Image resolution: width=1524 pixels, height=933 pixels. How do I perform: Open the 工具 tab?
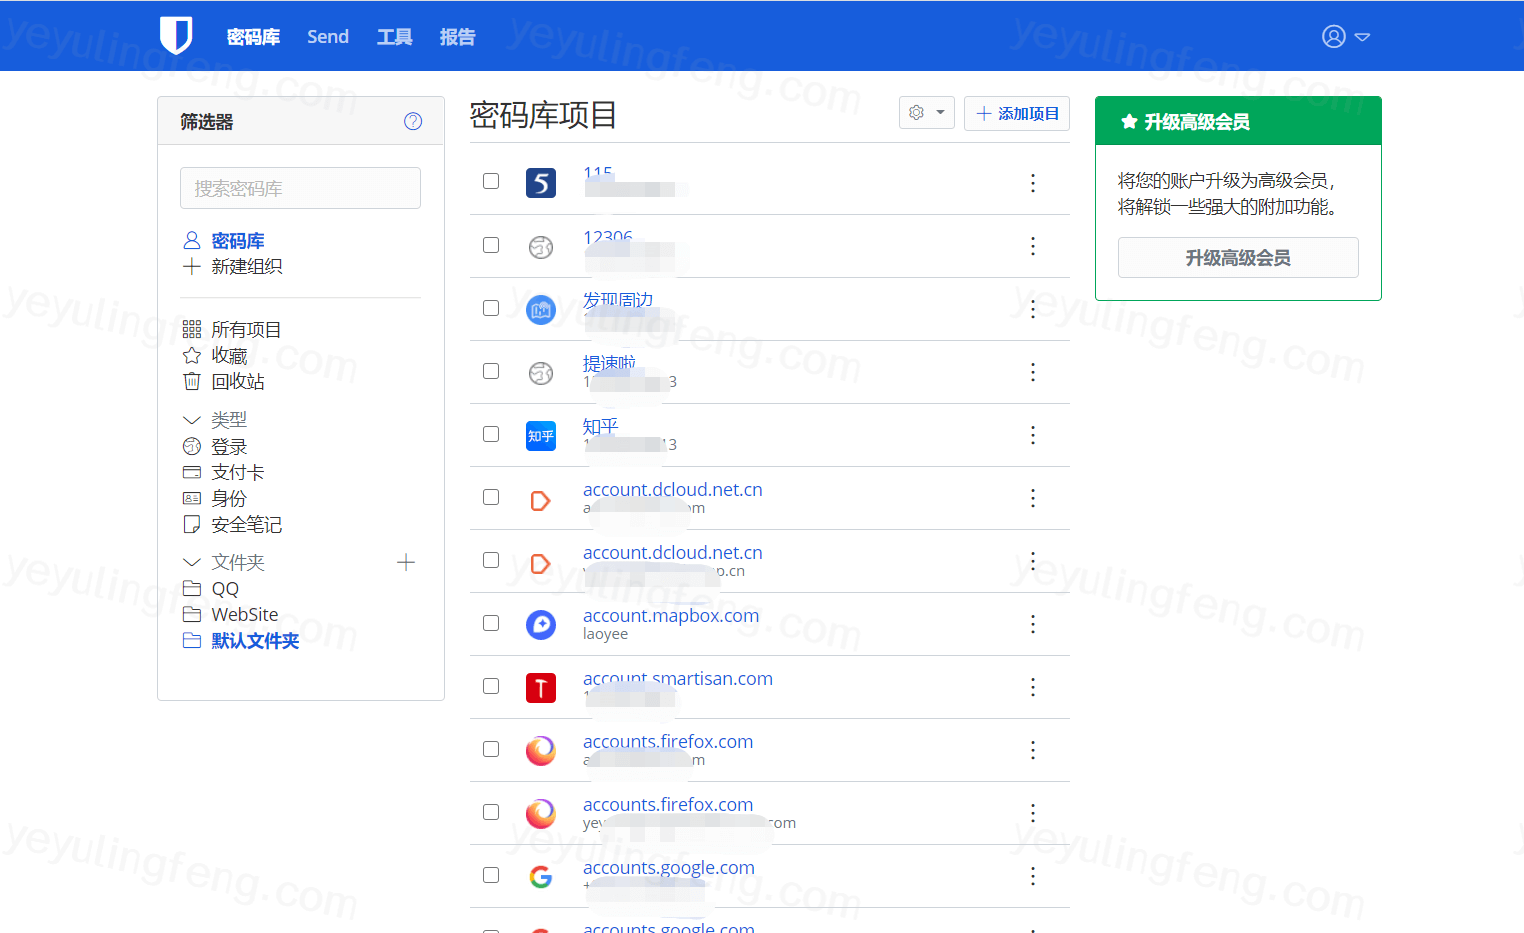pos(394,37)
